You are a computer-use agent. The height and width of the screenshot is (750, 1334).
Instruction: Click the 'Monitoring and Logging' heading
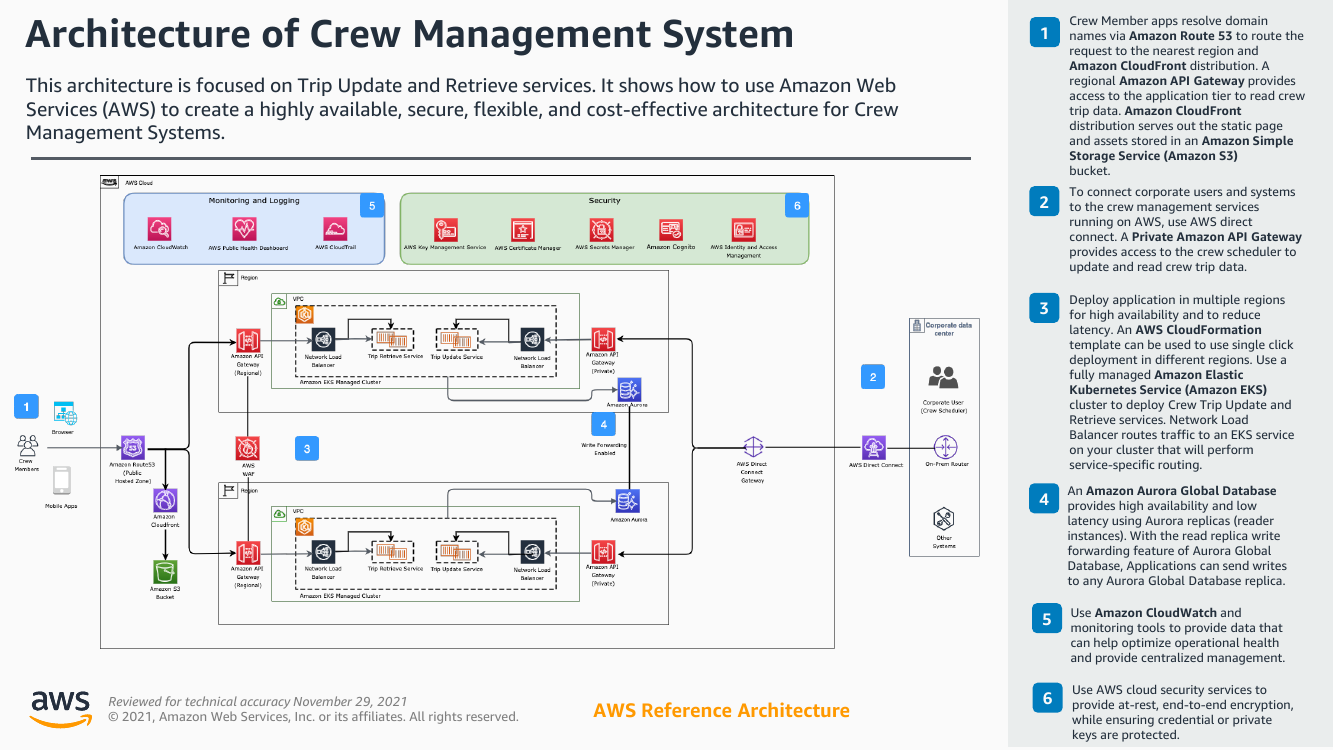[254, 201]
